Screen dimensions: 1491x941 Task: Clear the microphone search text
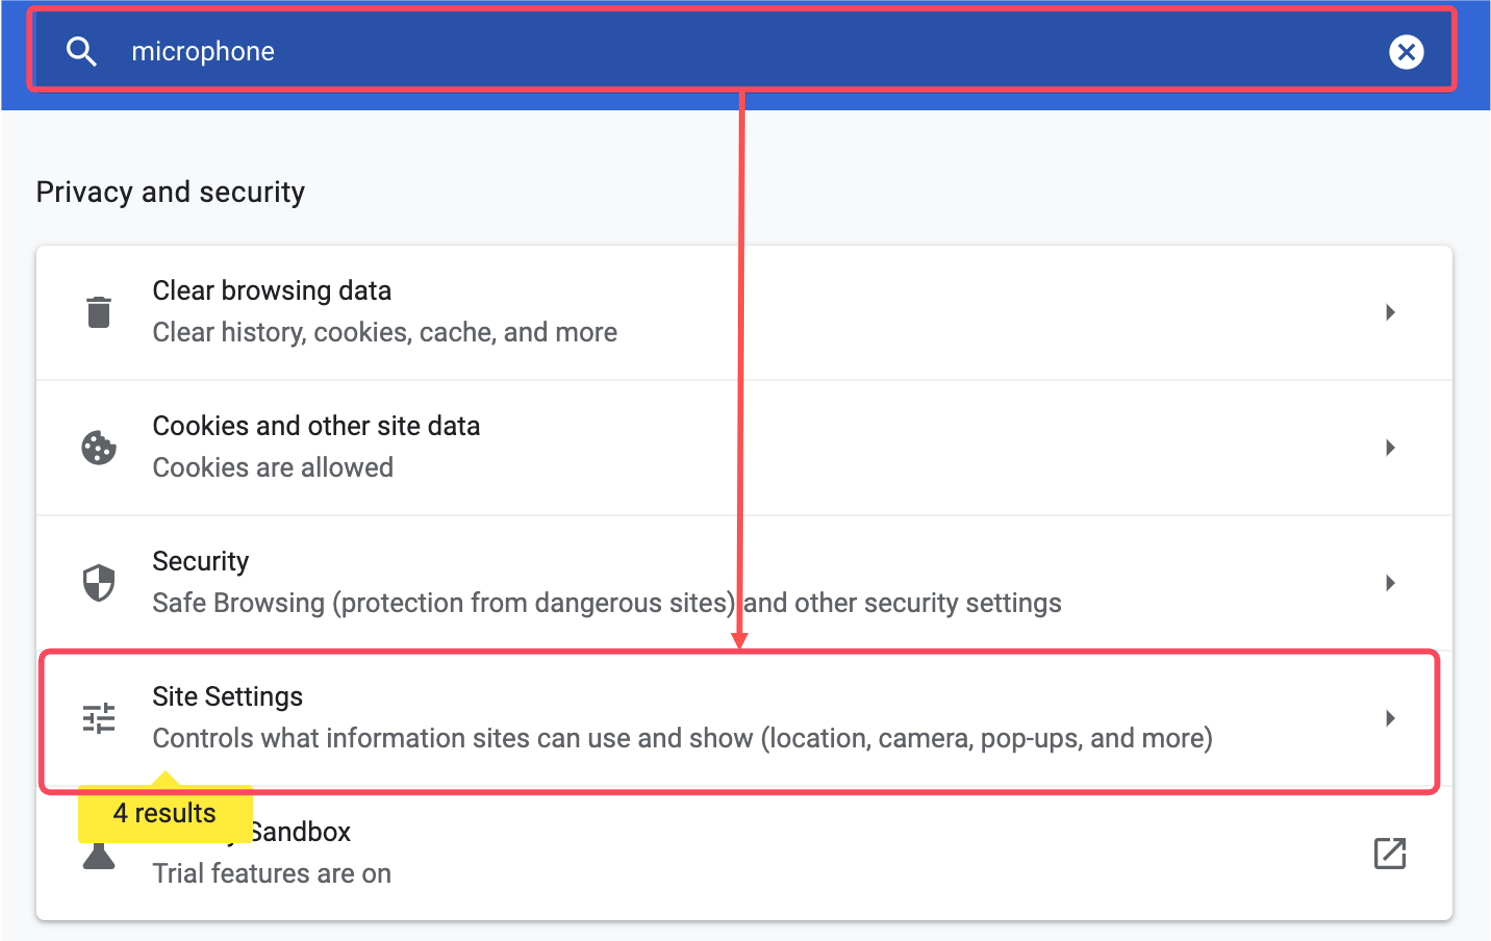tap(1406, 51)
